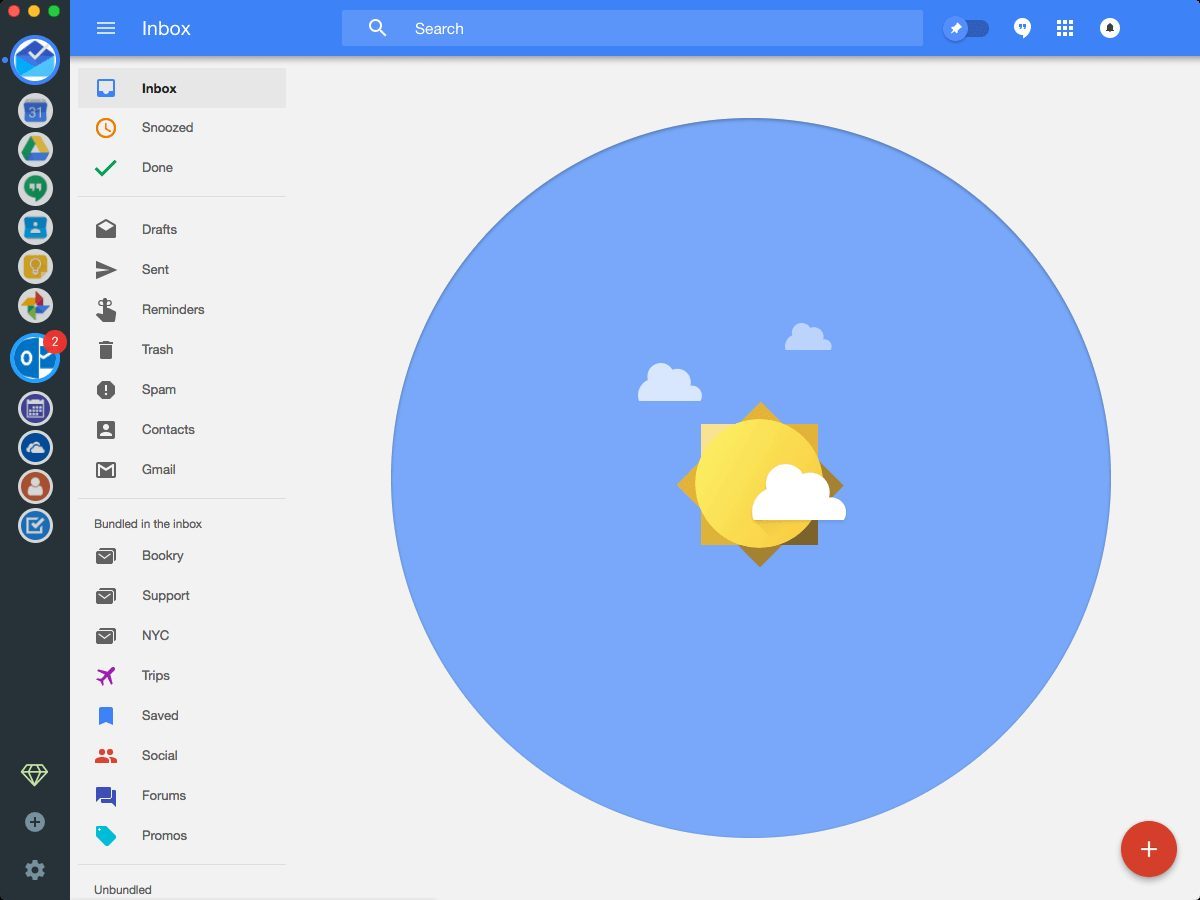
Task: Click the Search input field
Action: 632,28
